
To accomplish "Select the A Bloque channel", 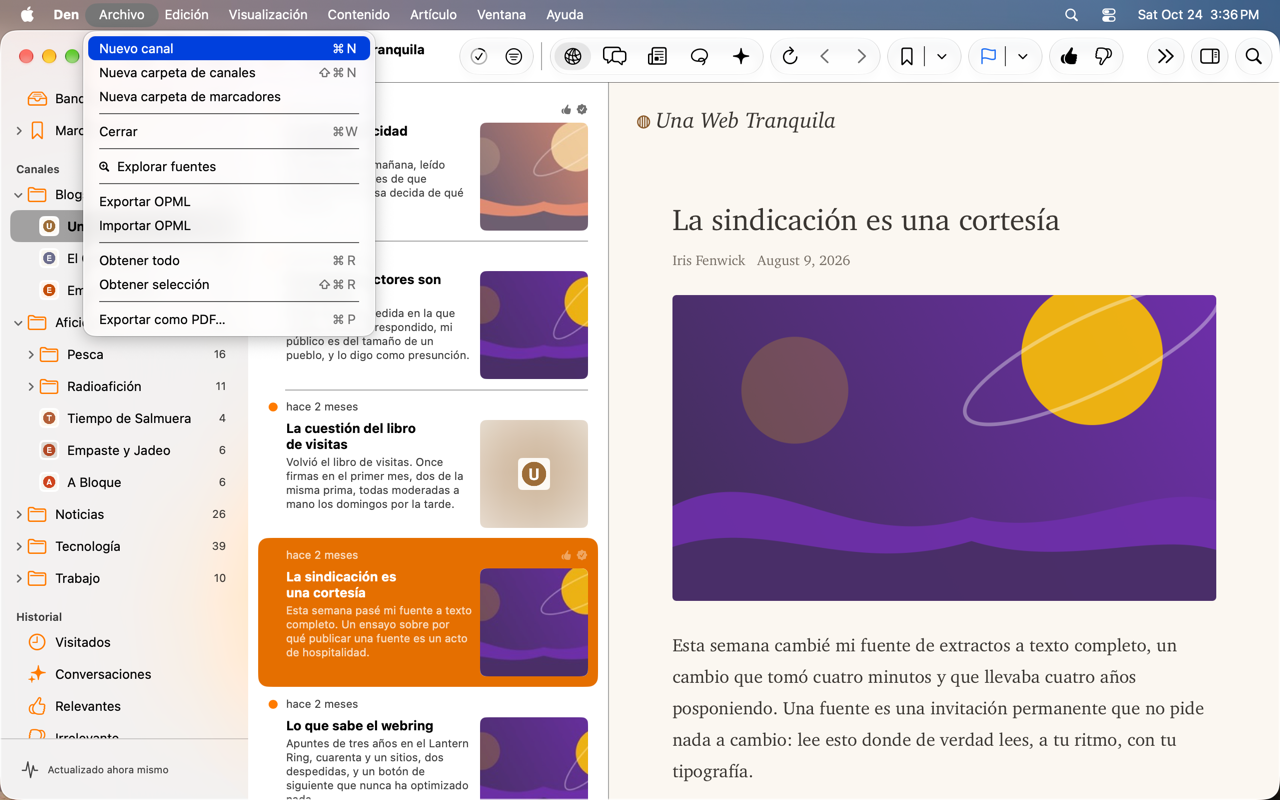I will point(125,482).
